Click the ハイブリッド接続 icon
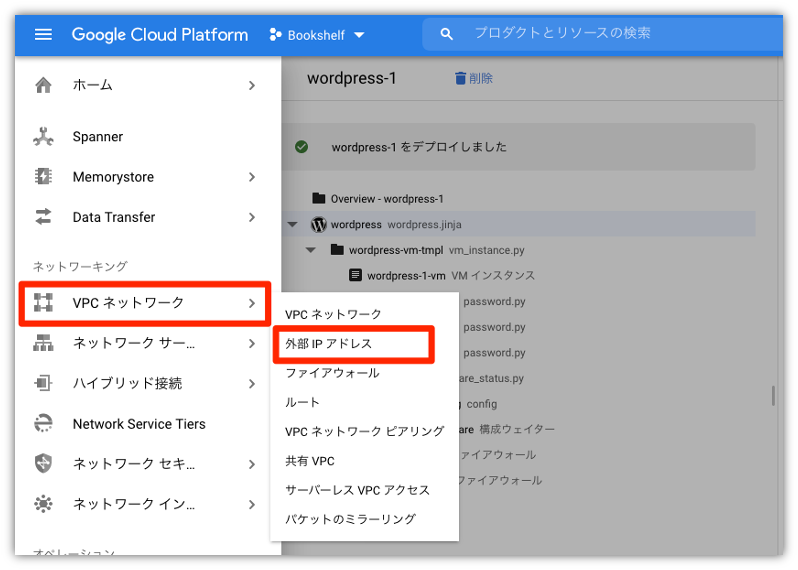798x570 pixels. [x=43, y=383]
